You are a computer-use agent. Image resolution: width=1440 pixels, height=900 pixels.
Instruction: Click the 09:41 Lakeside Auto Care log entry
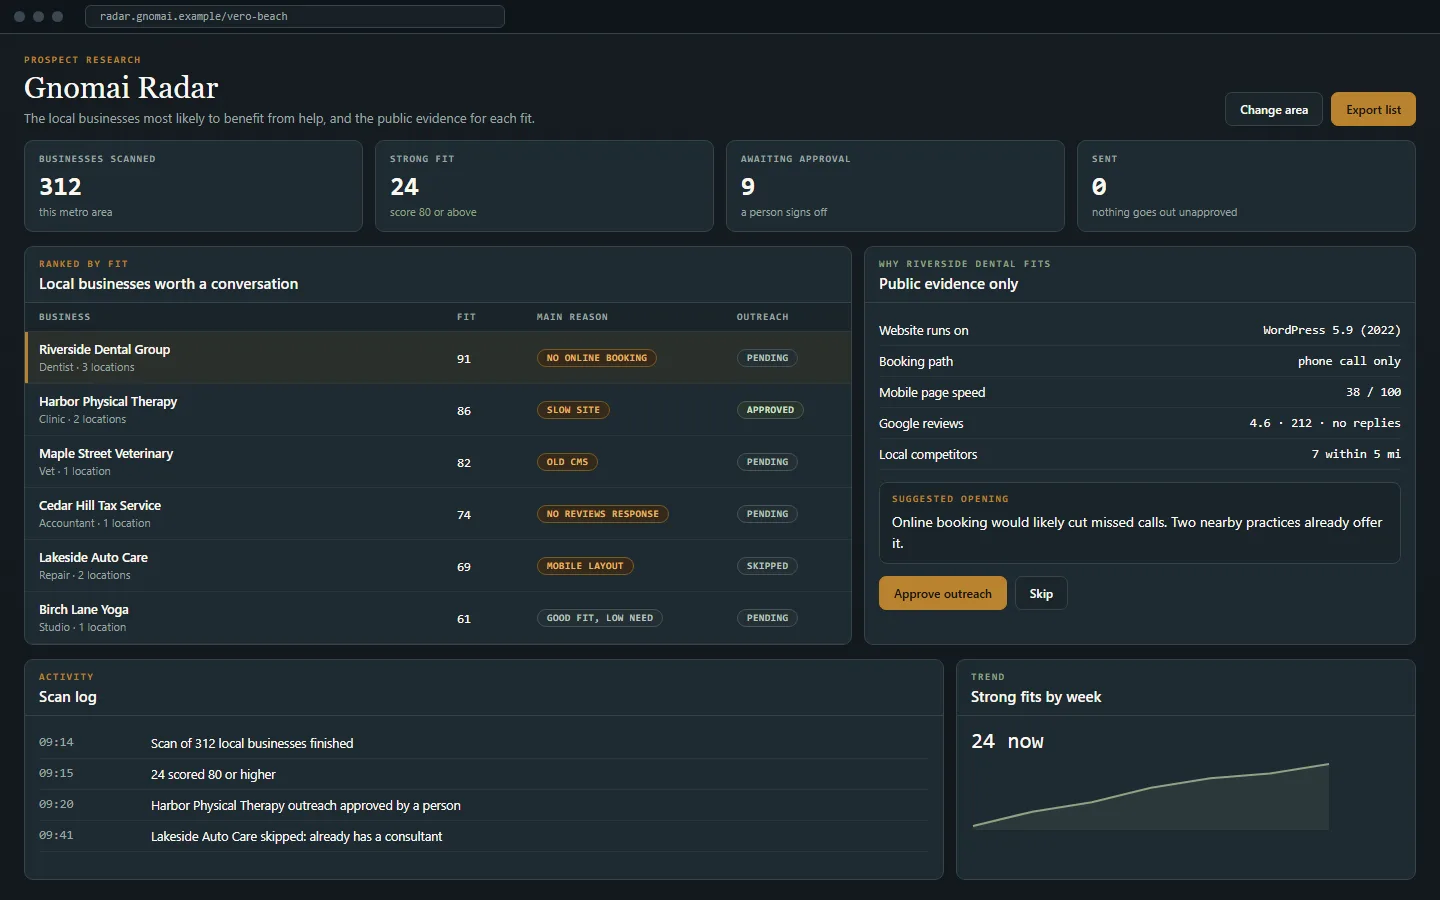(484, 836)
